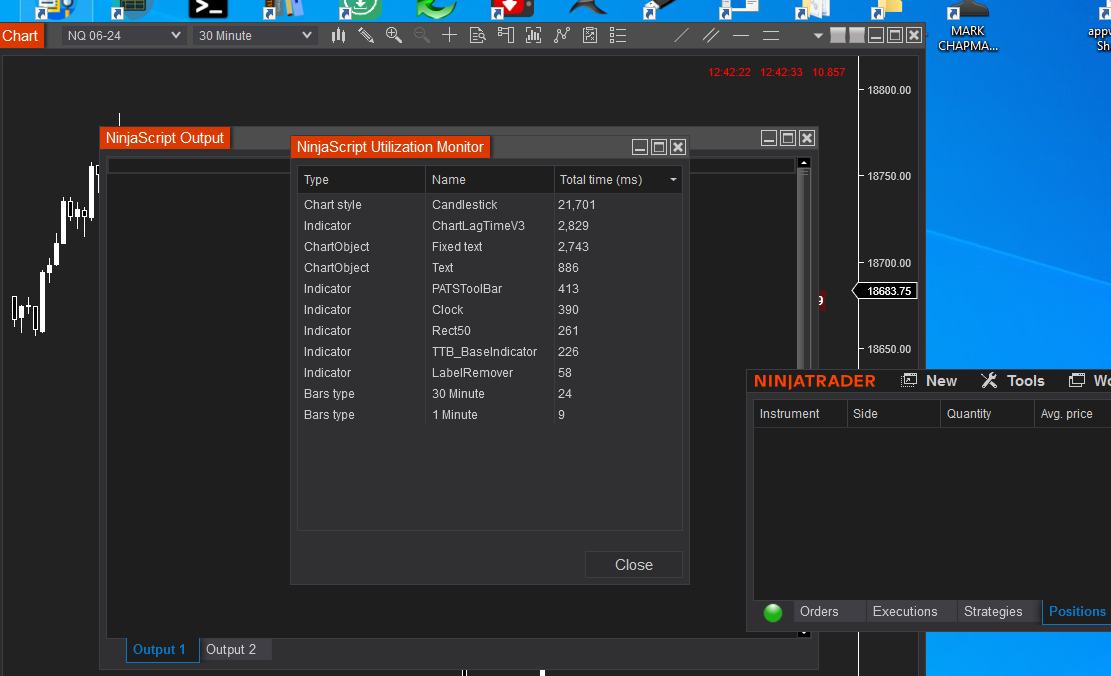Screen dimensions: 1111x676
Task: Select the 30 Minute bars type row
Action: point(490,394)
